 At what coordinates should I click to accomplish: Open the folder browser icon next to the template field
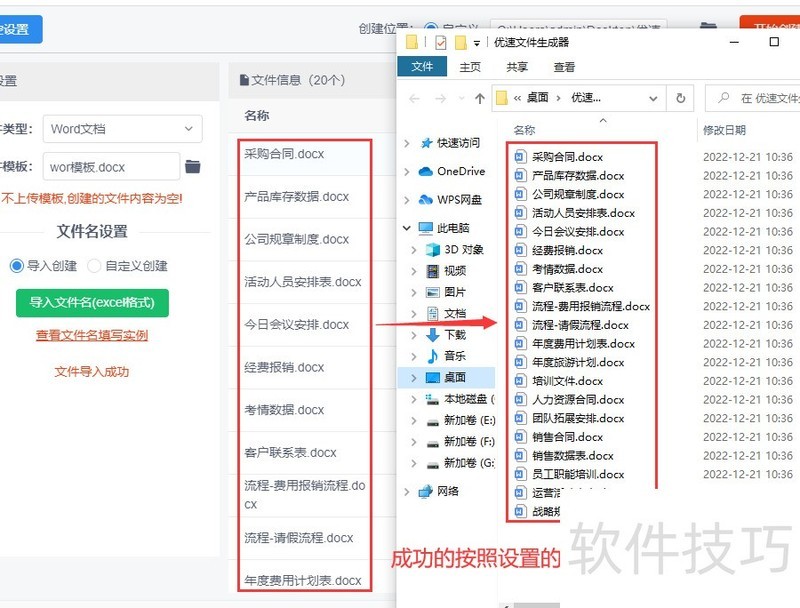click(x=191, y=166)
